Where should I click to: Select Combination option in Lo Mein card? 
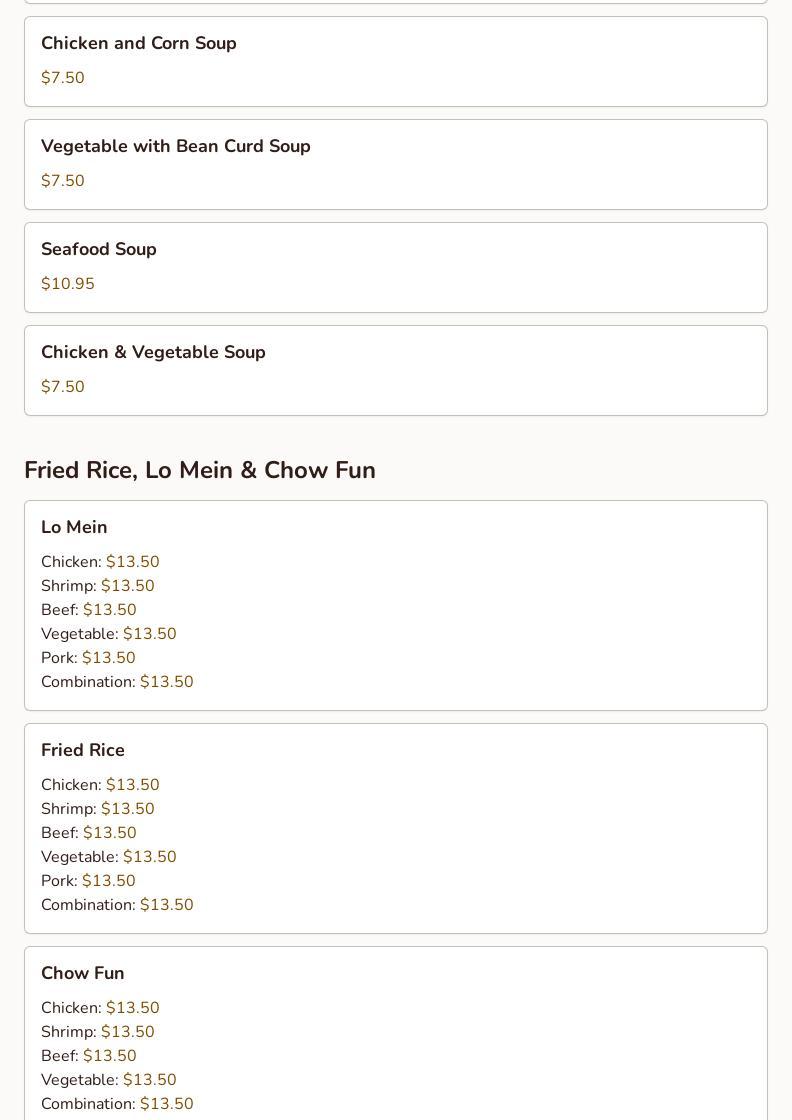(117, 682)
